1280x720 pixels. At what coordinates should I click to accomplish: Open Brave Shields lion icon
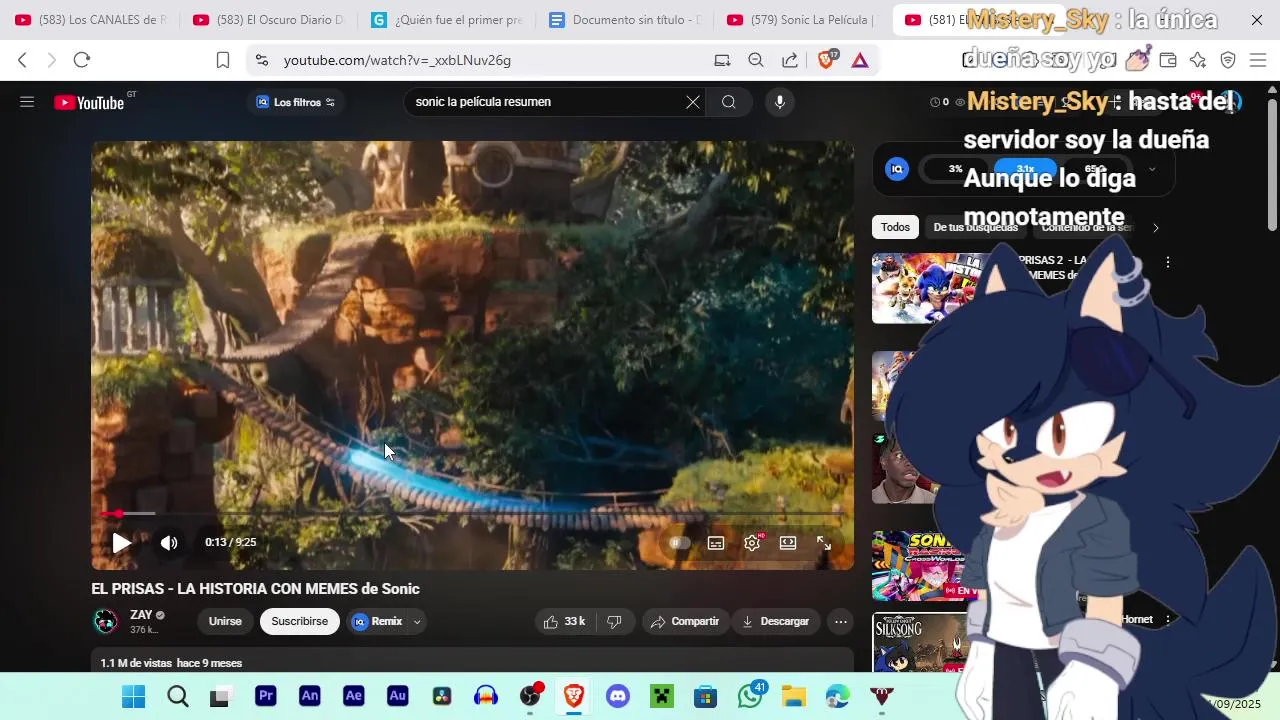click(x=826, y=60)
